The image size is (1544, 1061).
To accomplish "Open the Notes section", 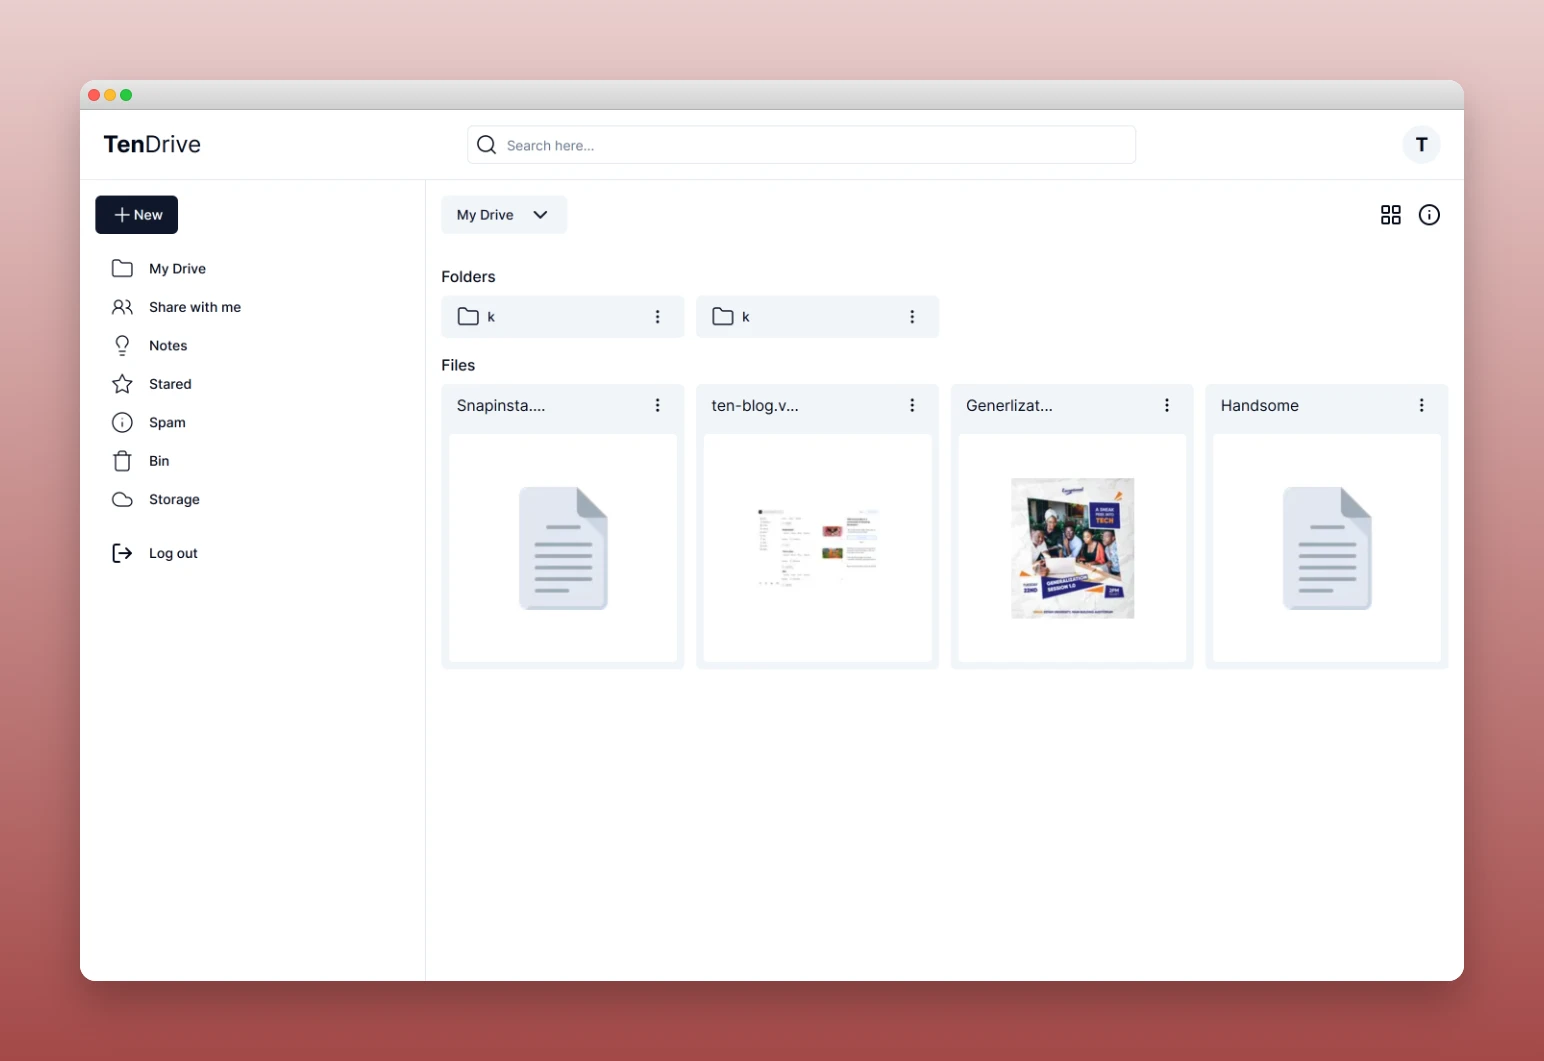I will pos(168,346).
